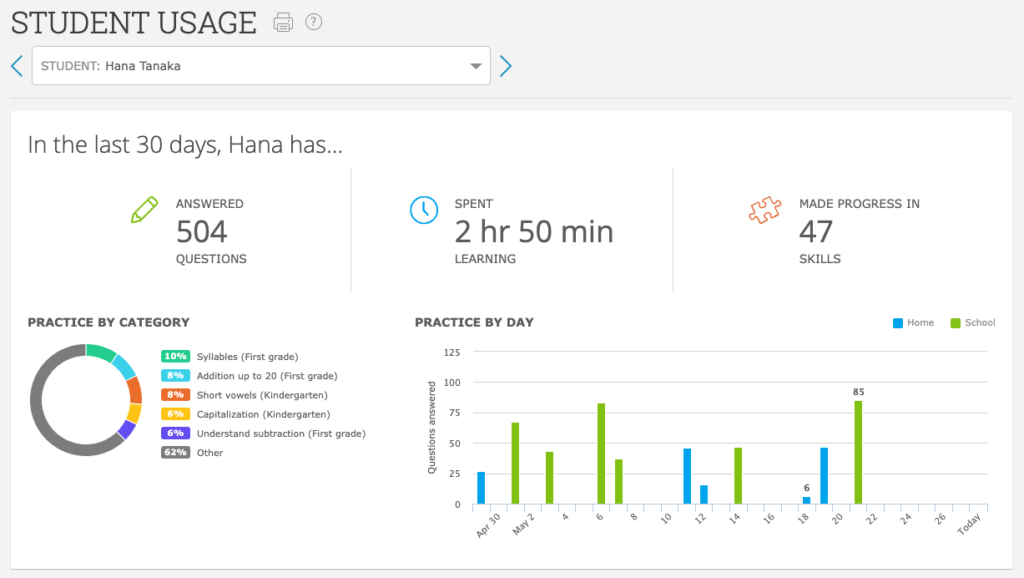Toggle Home series in chart legend

[x=913, y=323]
